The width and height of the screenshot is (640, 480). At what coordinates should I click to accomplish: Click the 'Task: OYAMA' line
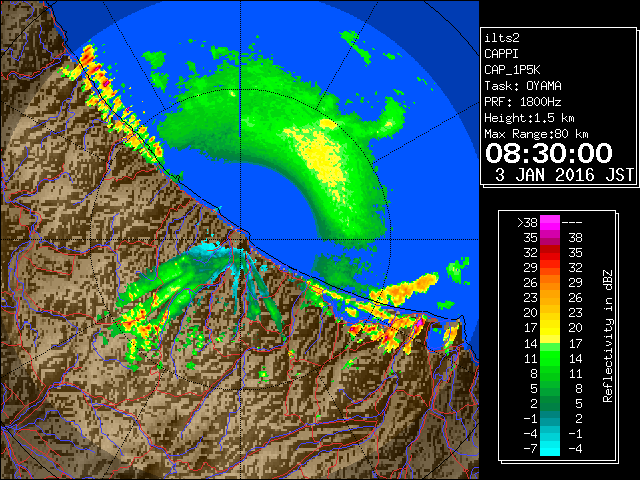click(x=523, y=86)
